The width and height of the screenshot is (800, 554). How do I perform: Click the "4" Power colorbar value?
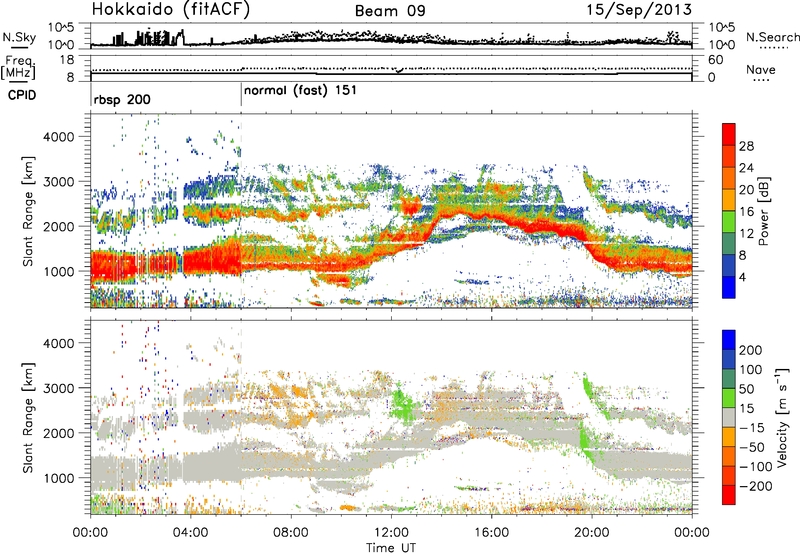[x=743, y=277]
